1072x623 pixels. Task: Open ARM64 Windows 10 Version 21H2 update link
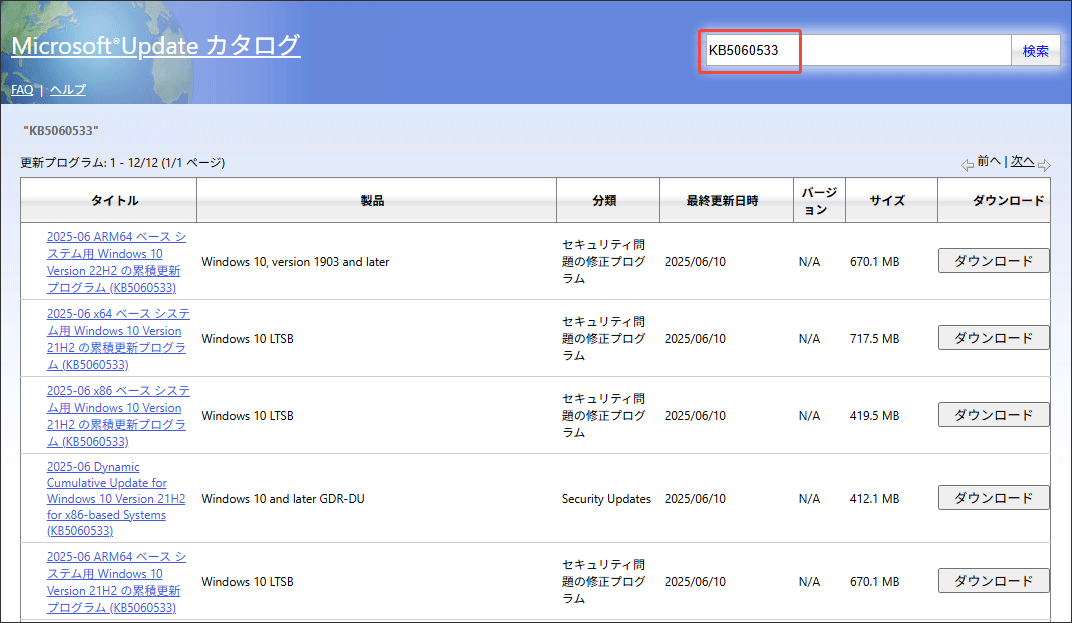tap(116, 582)
